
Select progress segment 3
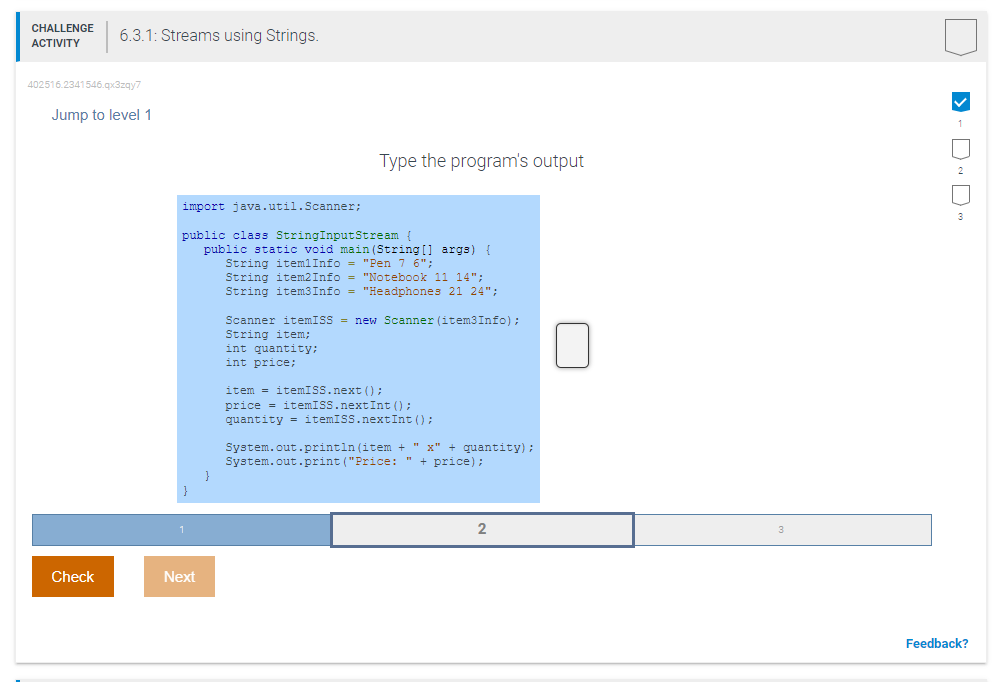(x=782, y=529)
